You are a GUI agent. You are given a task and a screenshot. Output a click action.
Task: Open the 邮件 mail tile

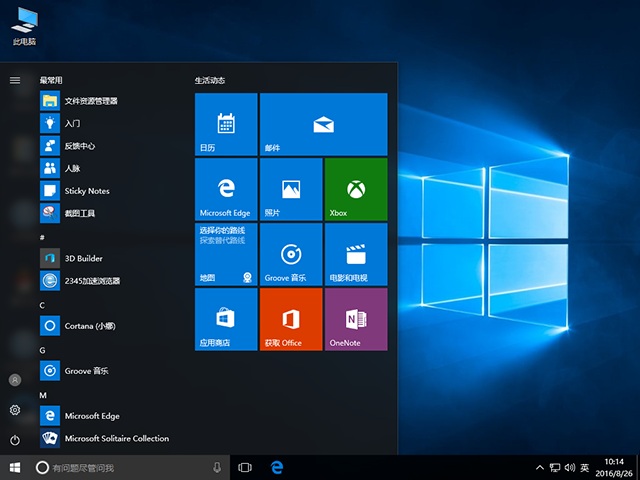click(x=322, y=124)
